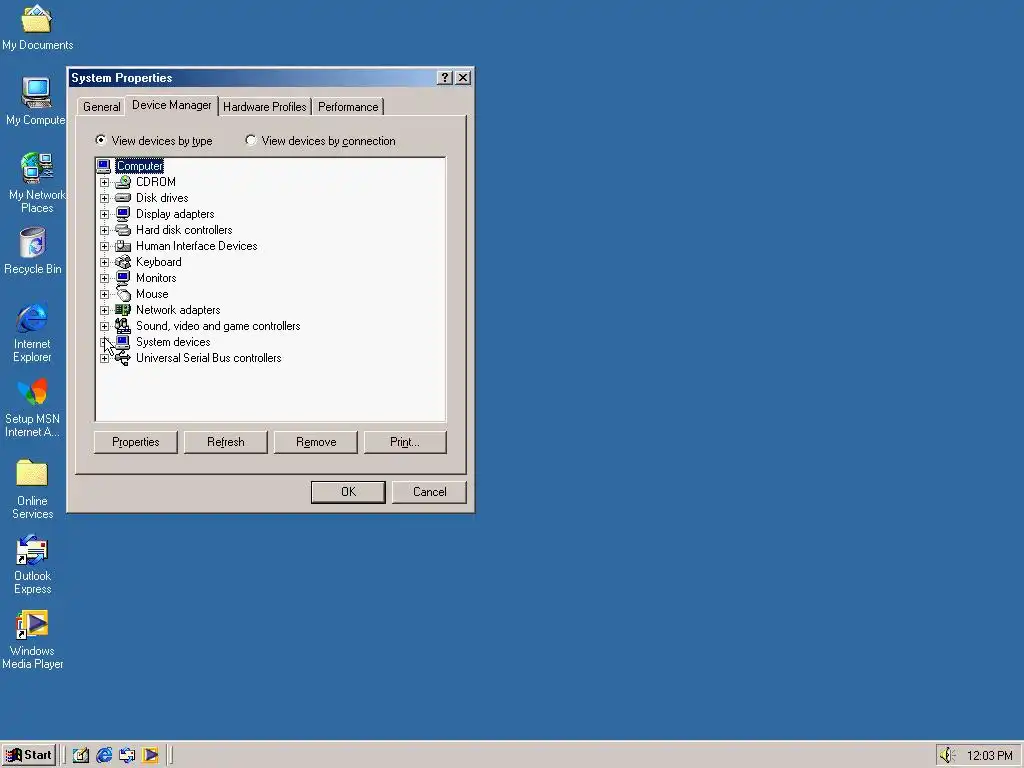Expand the Network adapters node
1024x768 pixels.
tap(104, 310)
